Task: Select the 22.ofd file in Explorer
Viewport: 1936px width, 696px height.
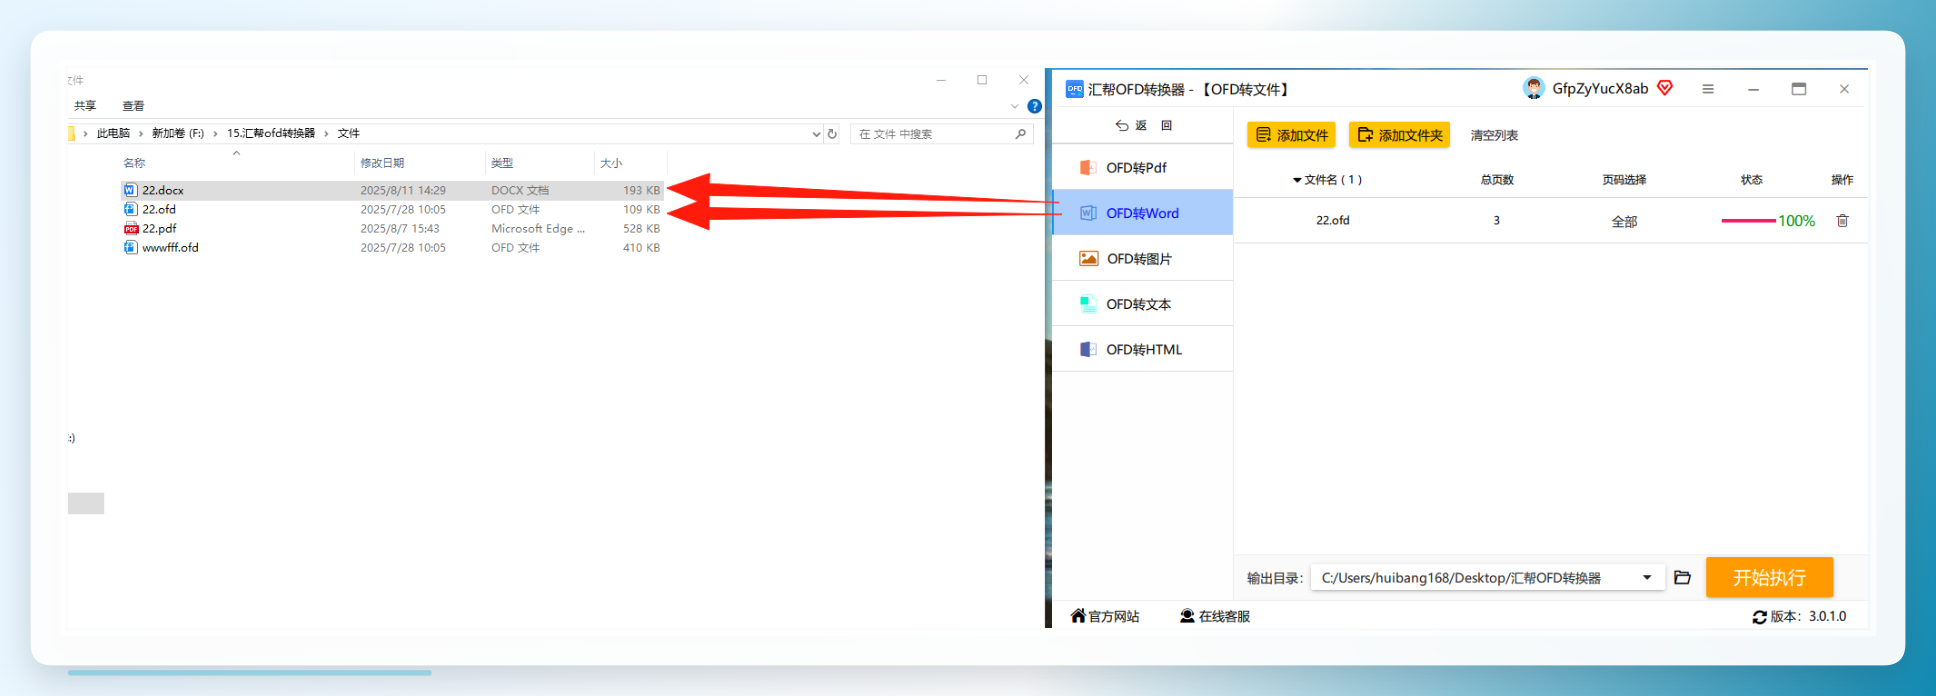Action: [x=392, y=209]
